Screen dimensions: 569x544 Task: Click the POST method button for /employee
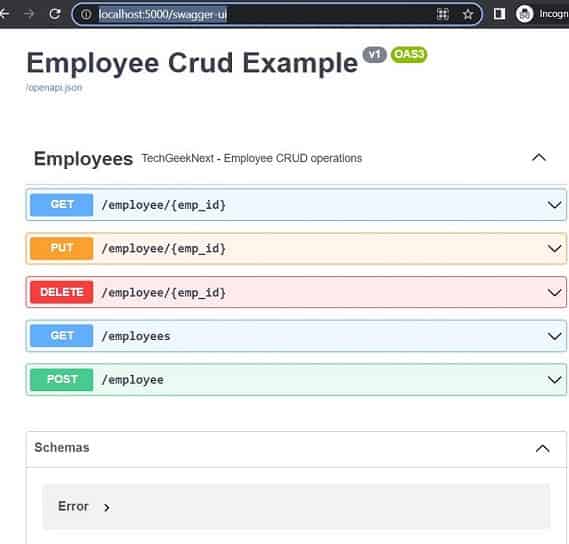(x=62, y=380)
